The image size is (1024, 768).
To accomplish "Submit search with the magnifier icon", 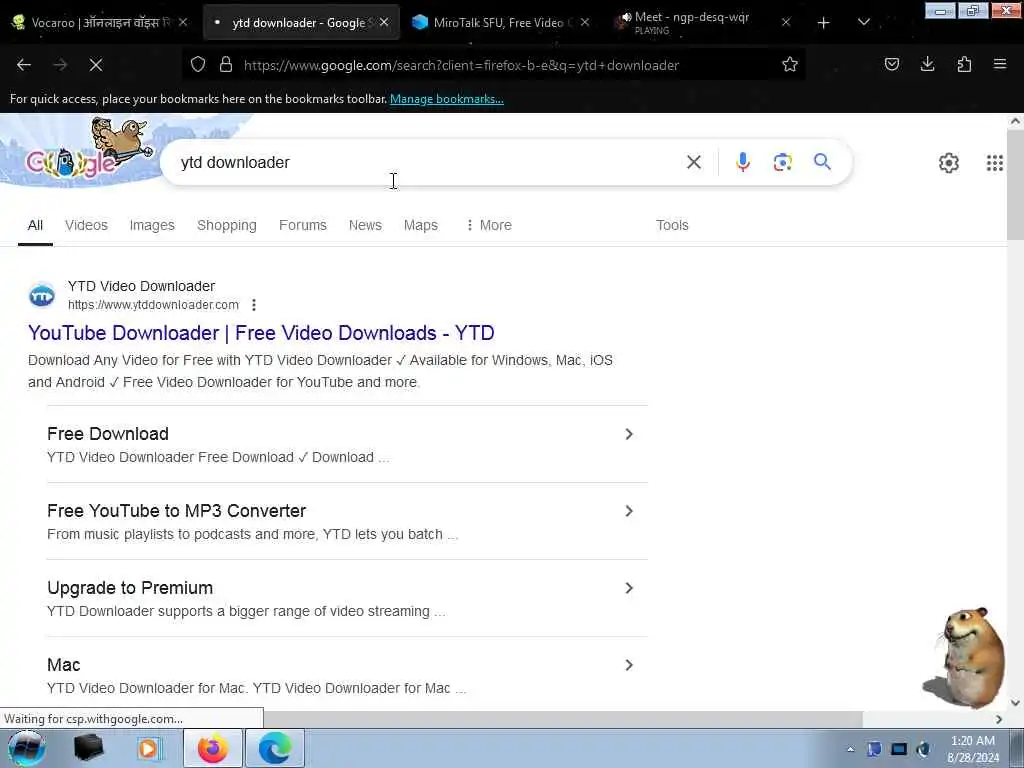I will (822, 162).
